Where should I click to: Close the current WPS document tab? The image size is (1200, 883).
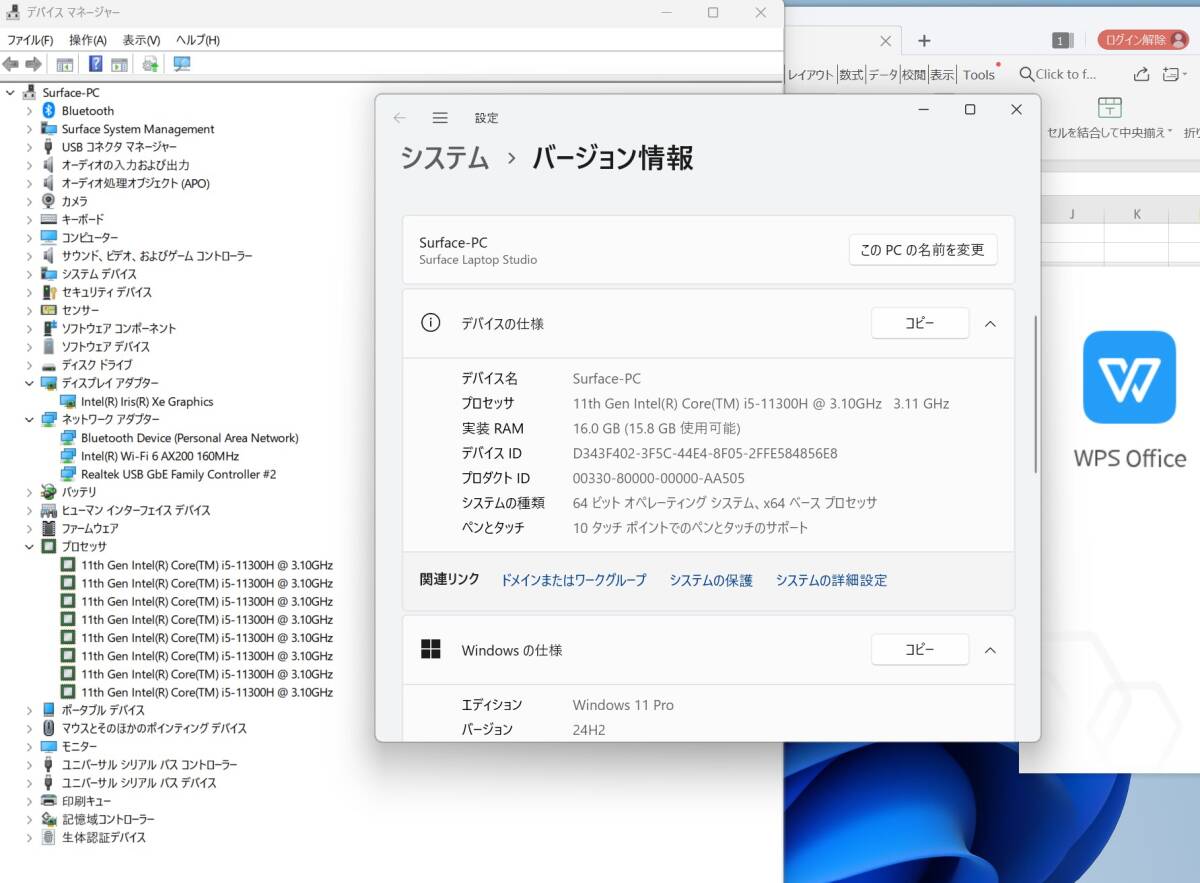[885, 41]
